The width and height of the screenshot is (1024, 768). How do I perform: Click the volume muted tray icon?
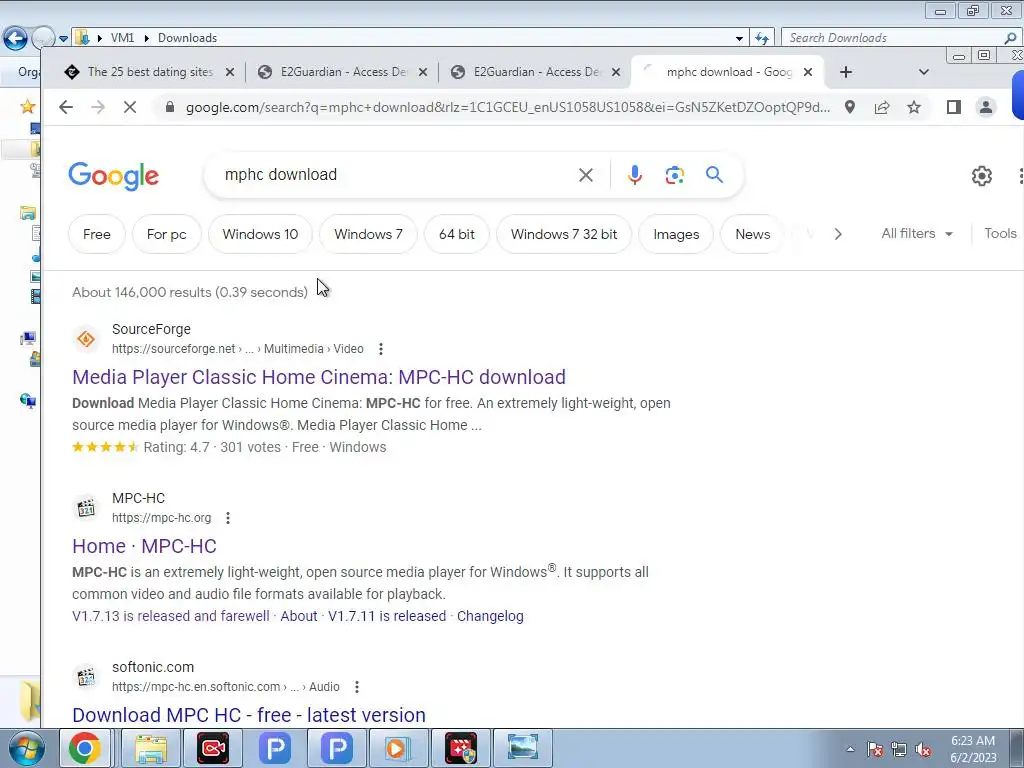[x=923, y=750]
